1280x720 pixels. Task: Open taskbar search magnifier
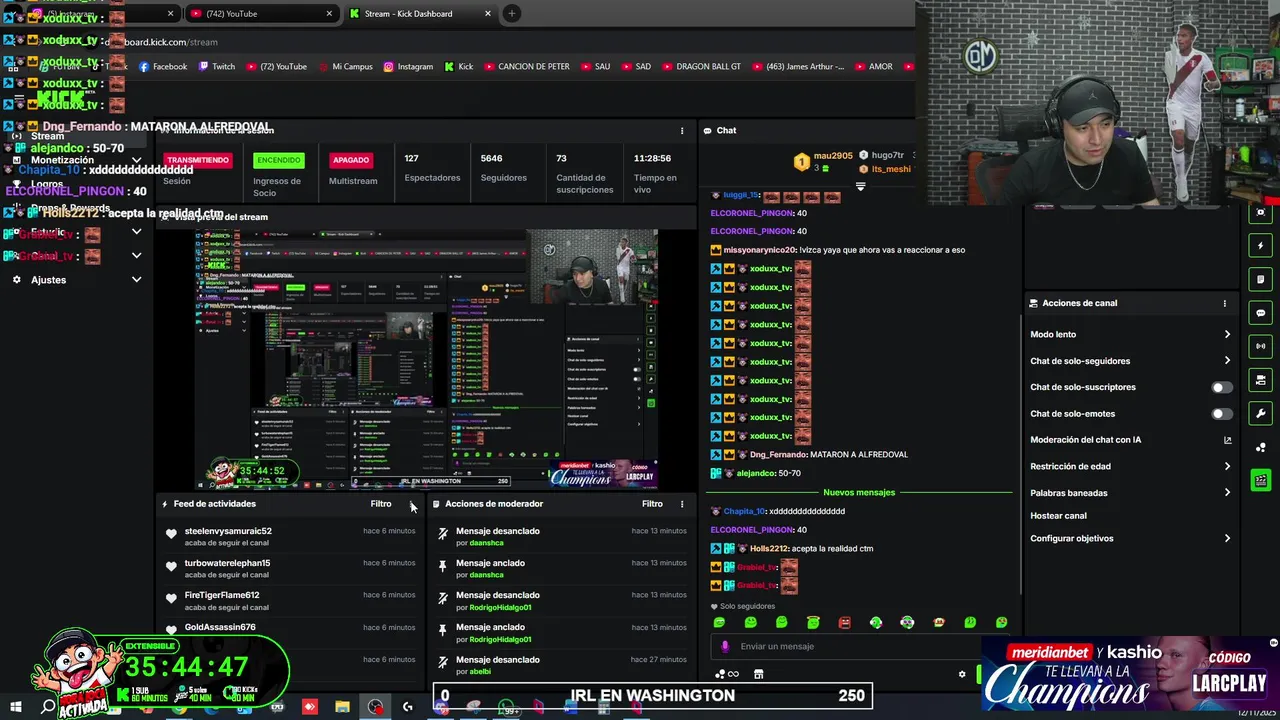48,707
